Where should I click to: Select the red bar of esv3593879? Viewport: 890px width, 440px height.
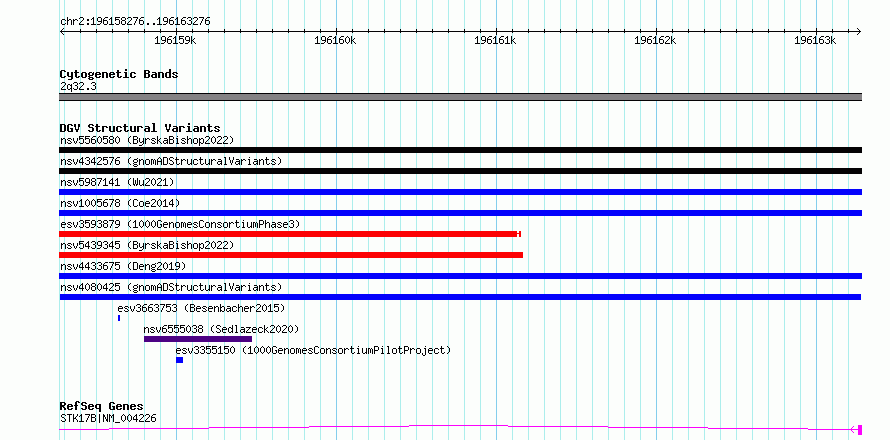tap(288, 234)
